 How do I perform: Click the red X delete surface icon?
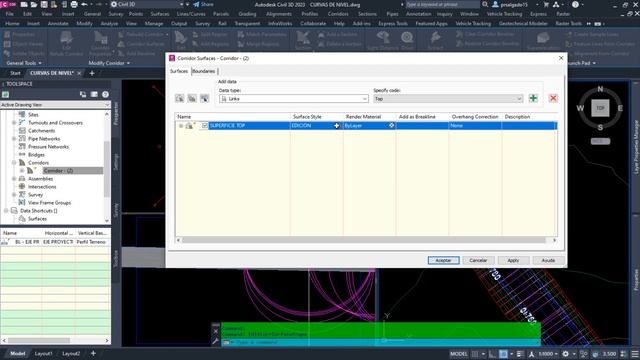[x=553, y=98]
